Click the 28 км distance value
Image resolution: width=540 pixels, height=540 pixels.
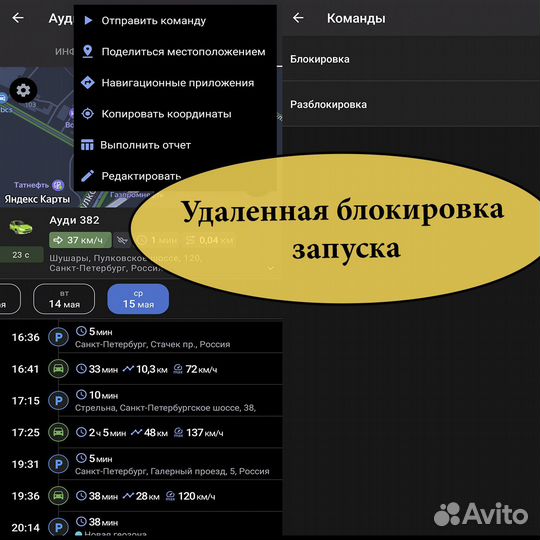pos(148,496)
